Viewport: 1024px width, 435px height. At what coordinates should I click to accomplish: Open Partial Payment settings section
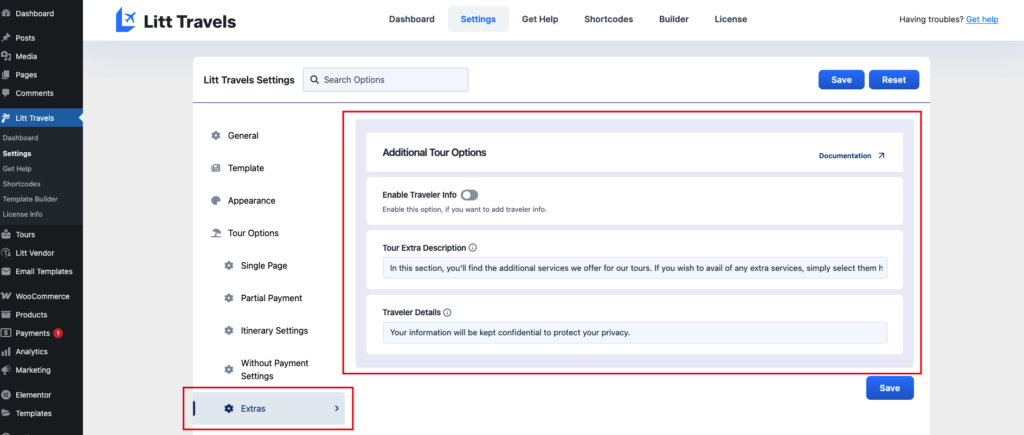tap(271, 298)
